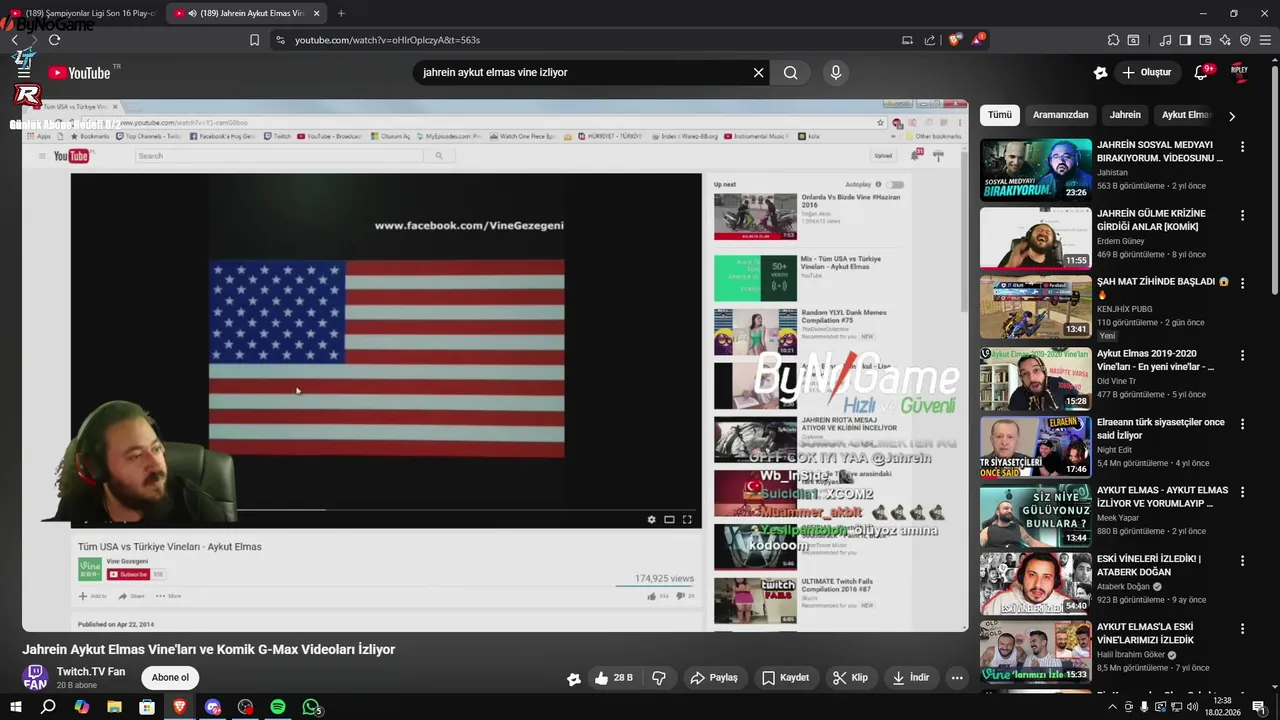Show hidden system tray icons
Viewport: 1280px width, 720px height.
[x=1113, y=707]
